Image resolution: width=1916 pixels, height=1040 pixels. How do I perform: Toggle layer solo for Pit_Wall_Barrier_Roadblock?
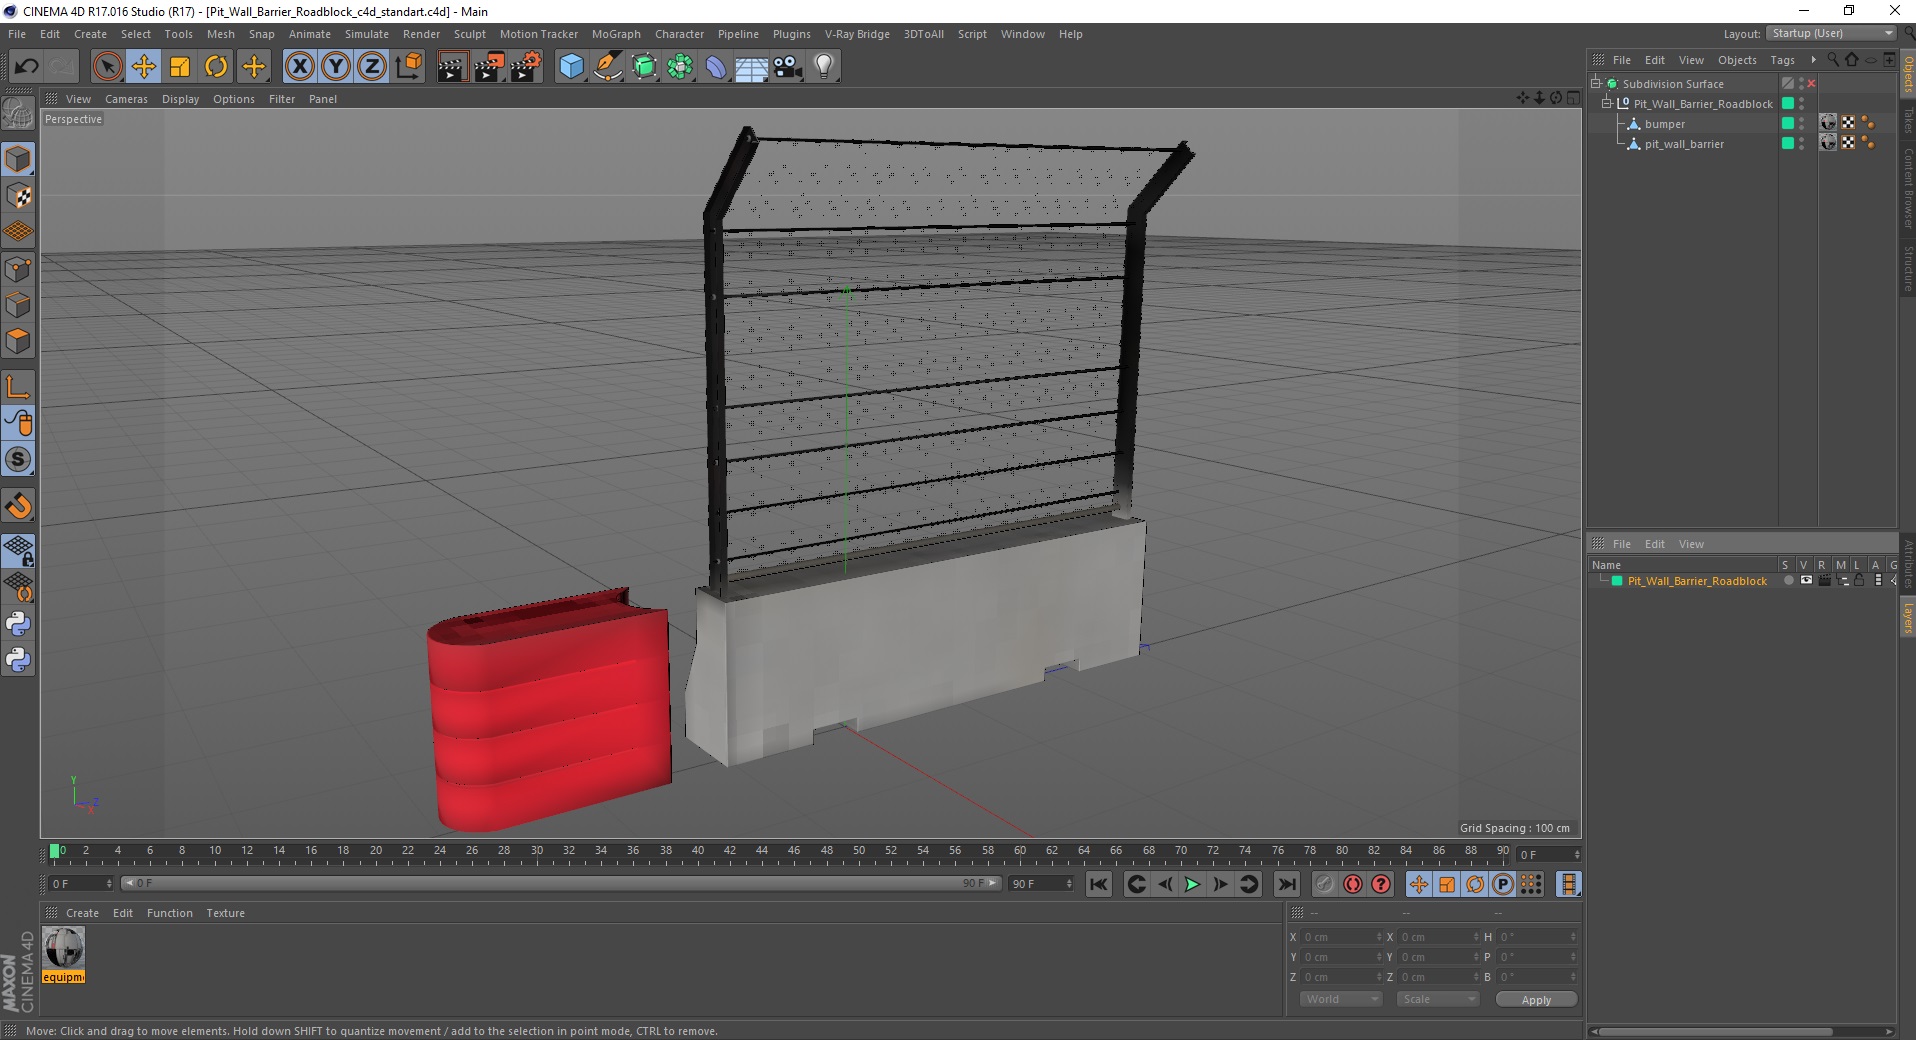point(1788,581)
